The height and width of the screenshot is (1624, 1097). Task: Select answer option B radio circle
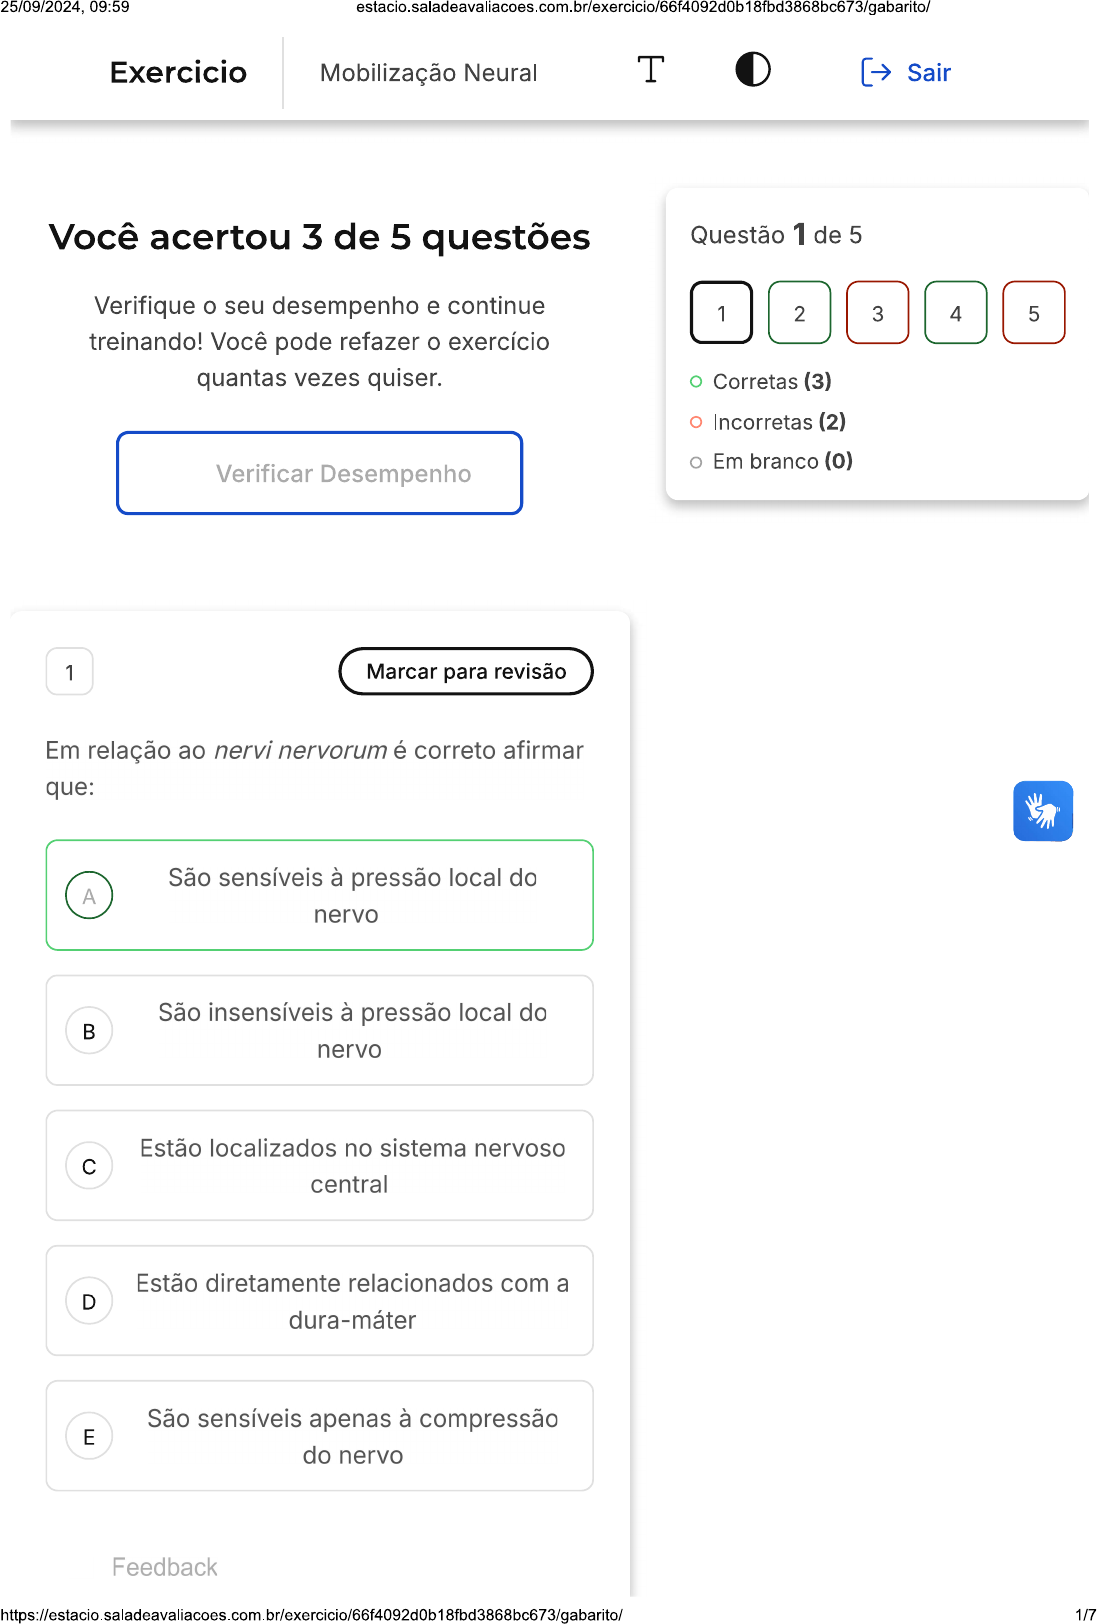89,1031
